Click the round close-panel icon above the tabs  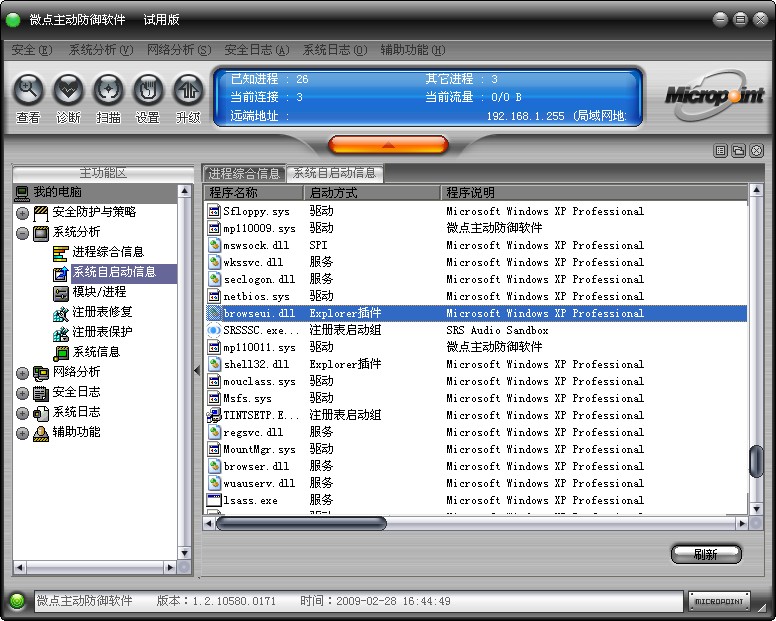pos(757,151)
